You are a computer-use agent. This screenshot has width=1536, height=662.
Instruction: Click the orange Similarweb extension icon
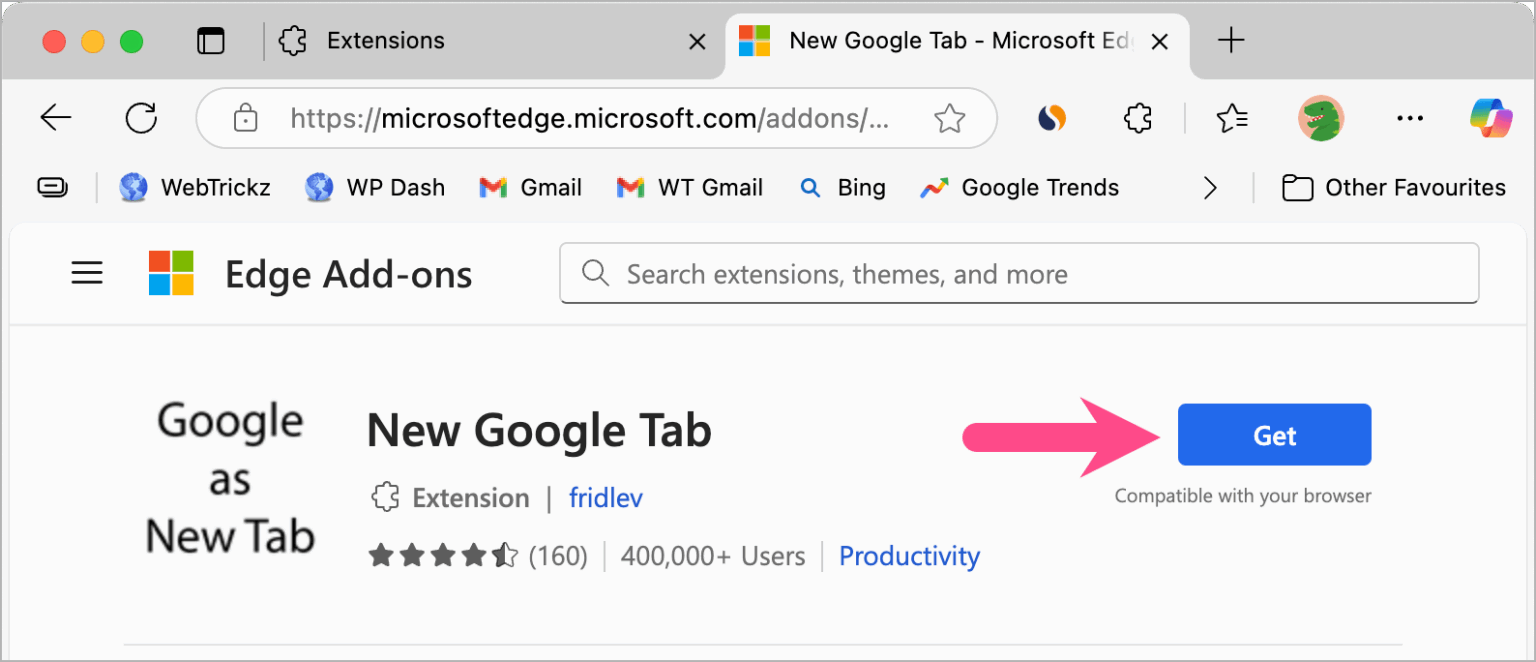click(x=1052, y=118)
